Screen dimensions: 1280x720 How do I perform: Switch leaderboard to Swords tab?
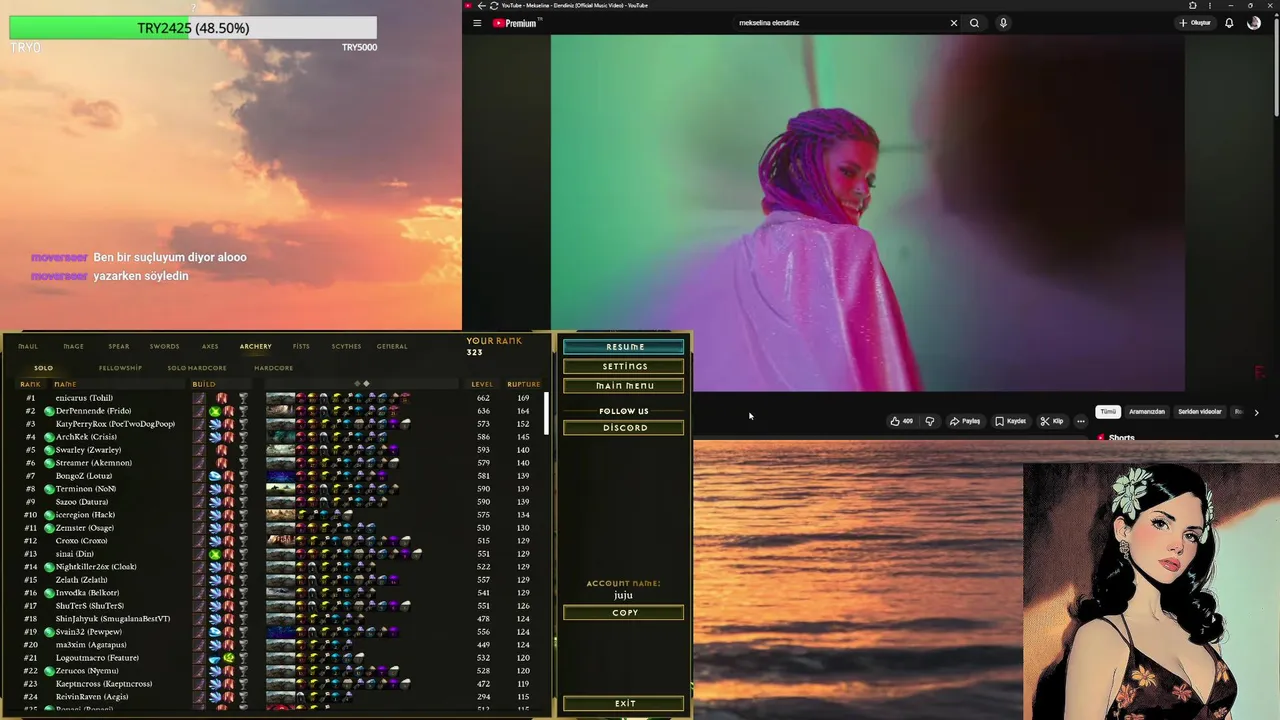[x=165, y=346]
